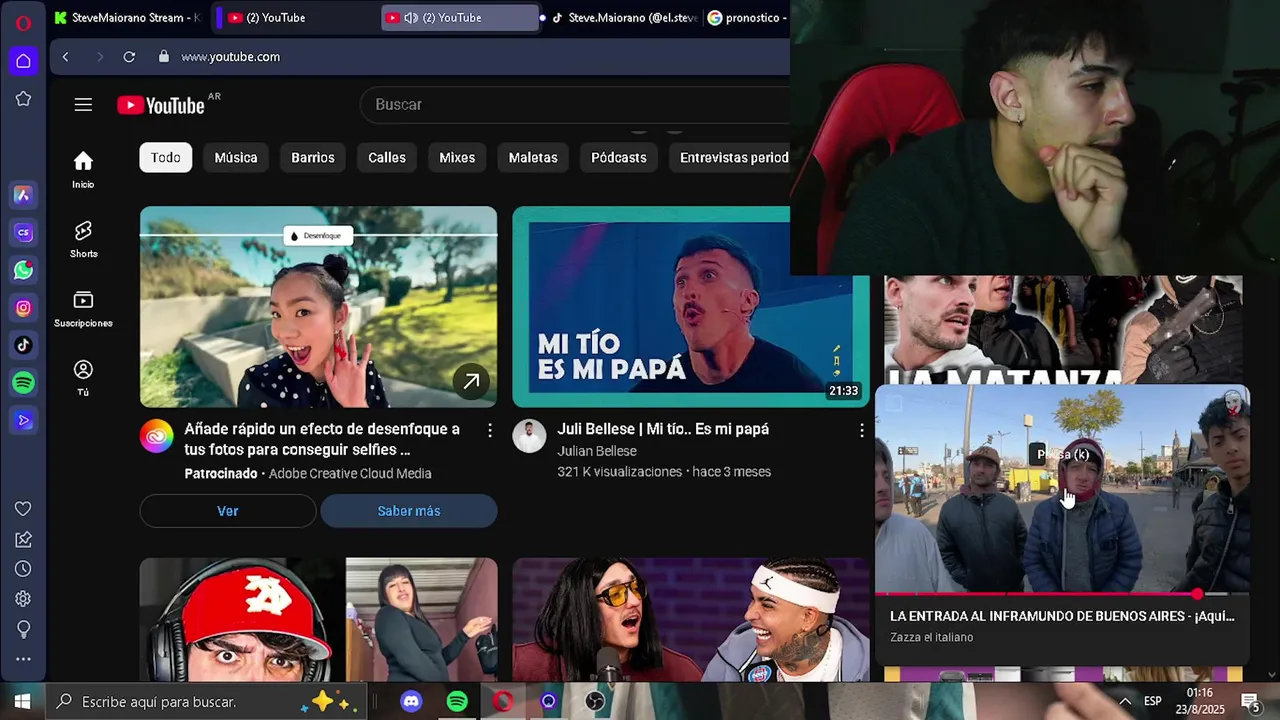Select the active (2) YouTube tab
Image resolution: width=1280 pixels, height=720 pixels.
[x=460, y=18]
